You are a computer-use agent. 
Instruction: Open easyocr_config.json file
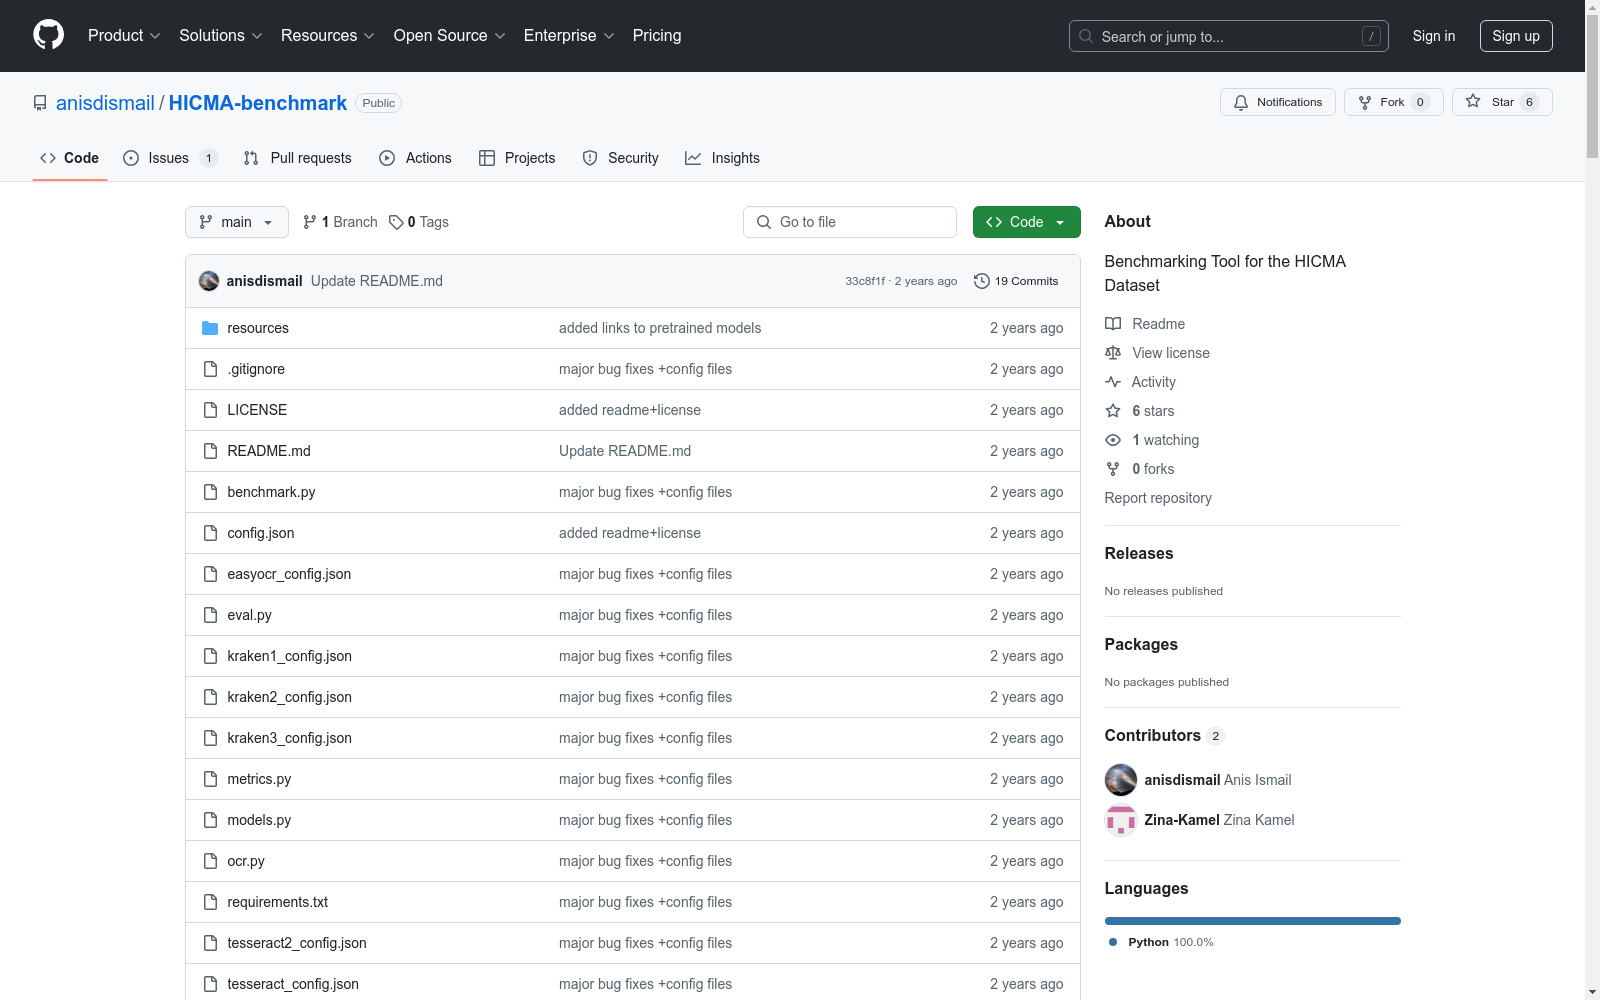[x=289, y=574]
